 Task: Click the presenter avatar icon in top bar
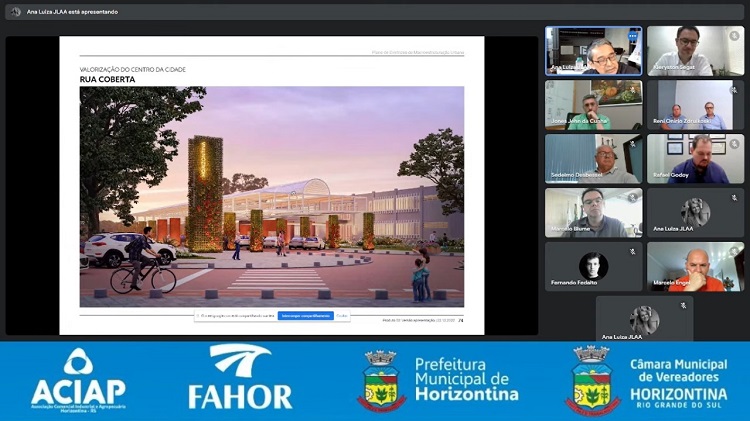click(16, 12)
